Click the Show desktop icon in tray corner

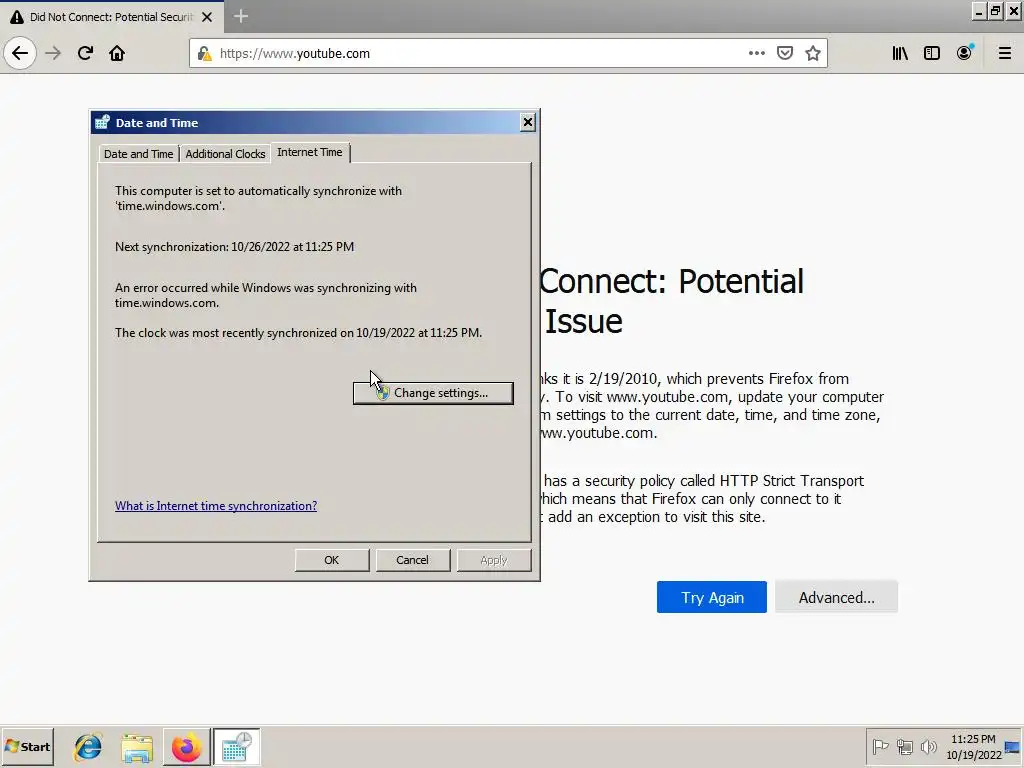click(1013, 747)
